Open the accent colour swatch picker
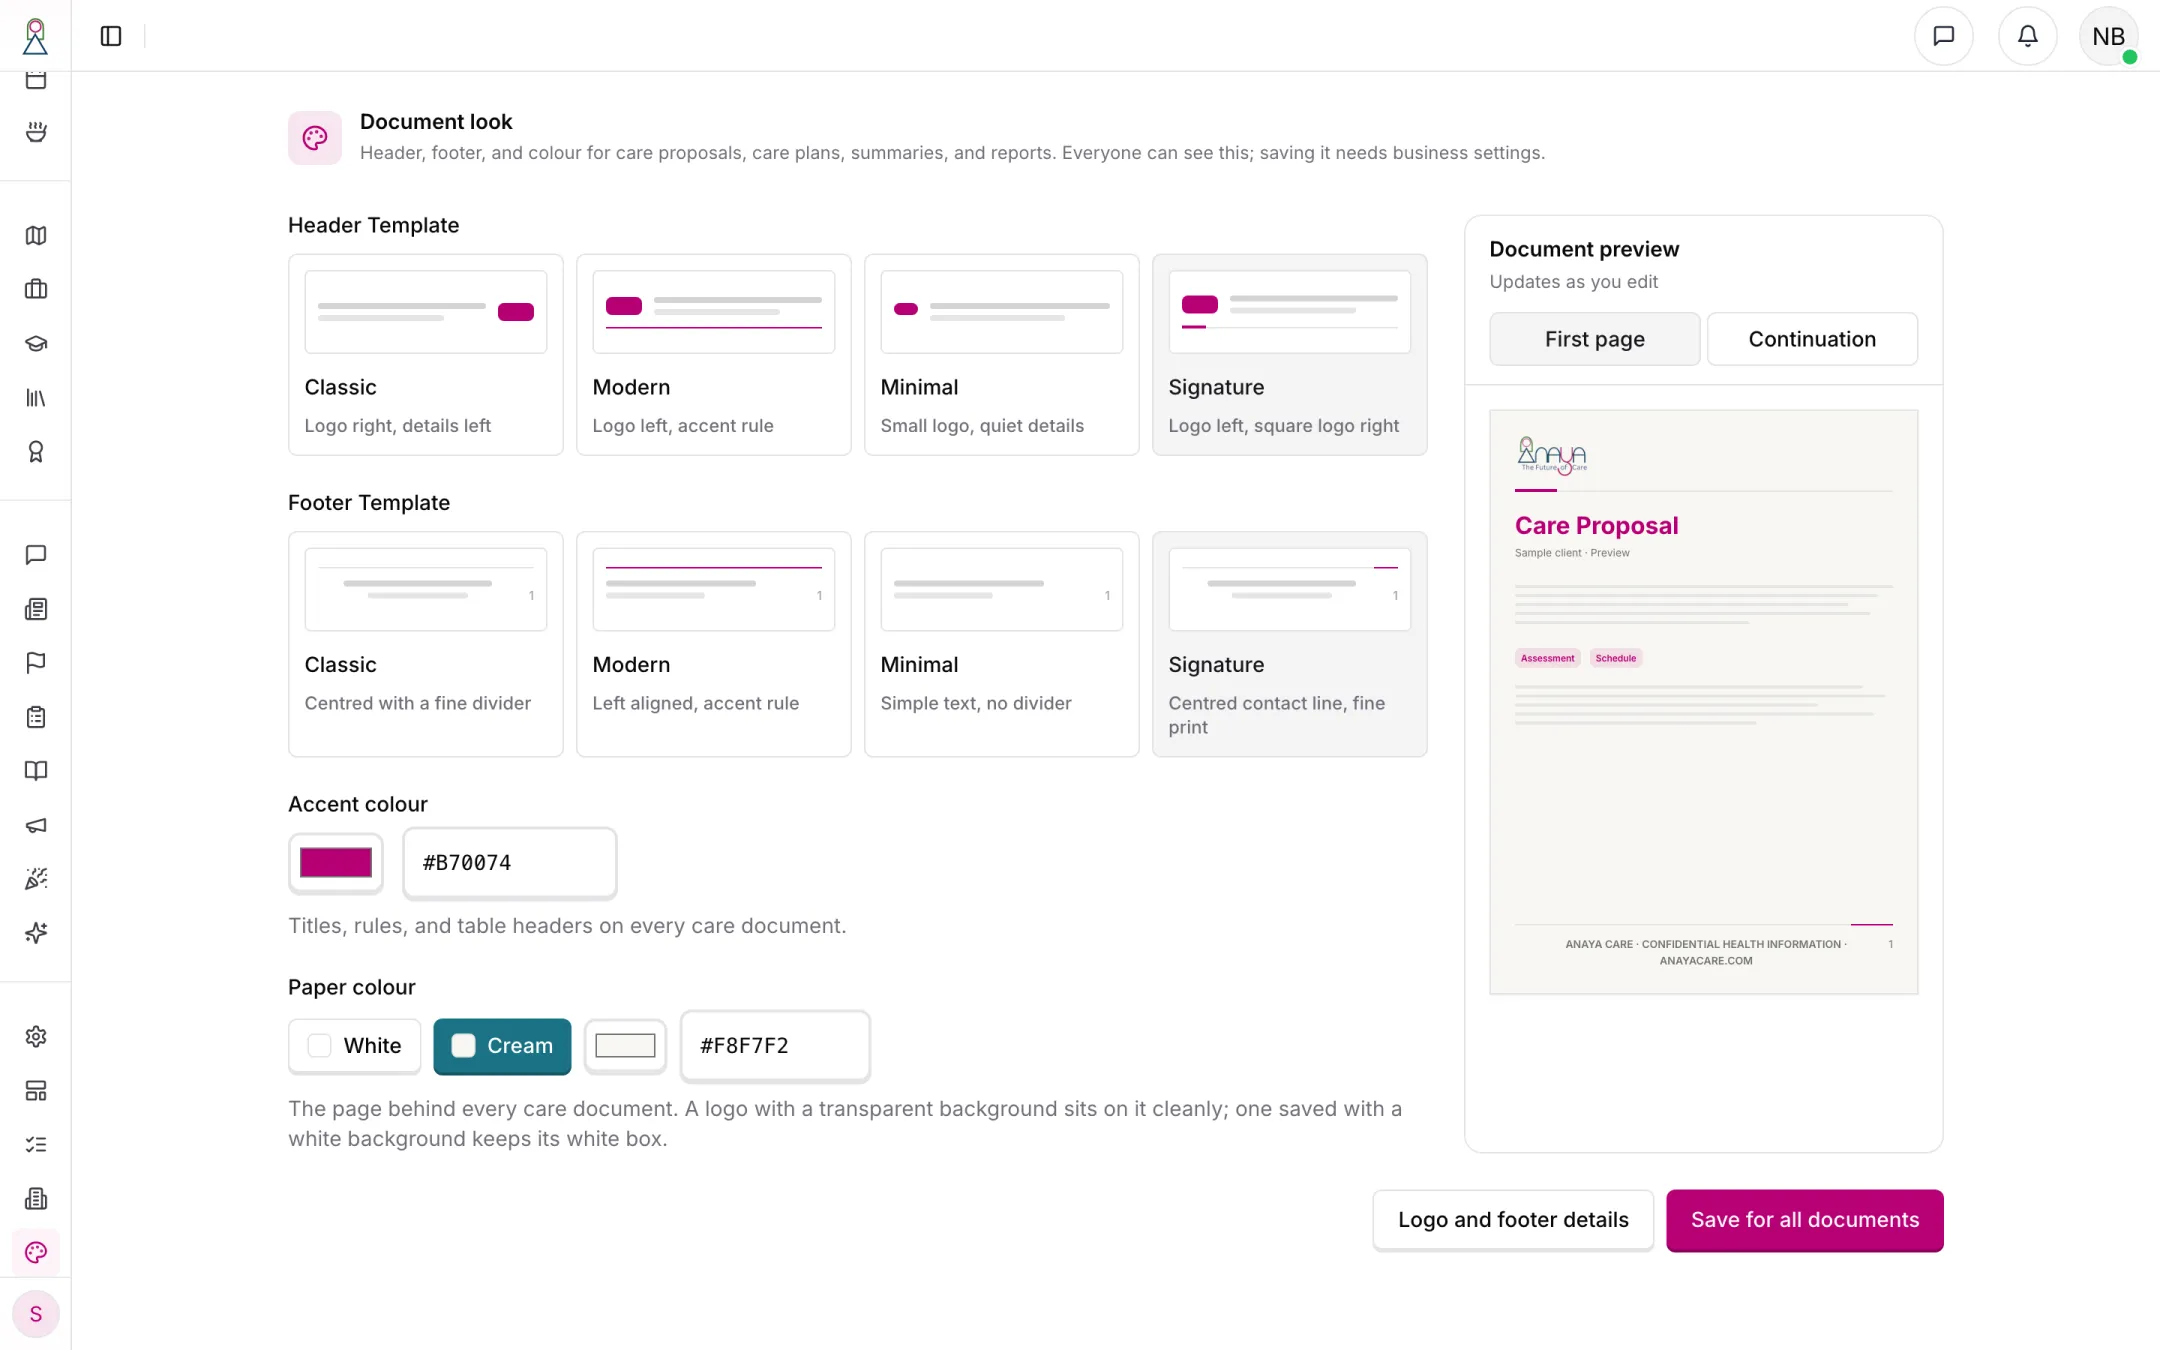 click(336, 862)
